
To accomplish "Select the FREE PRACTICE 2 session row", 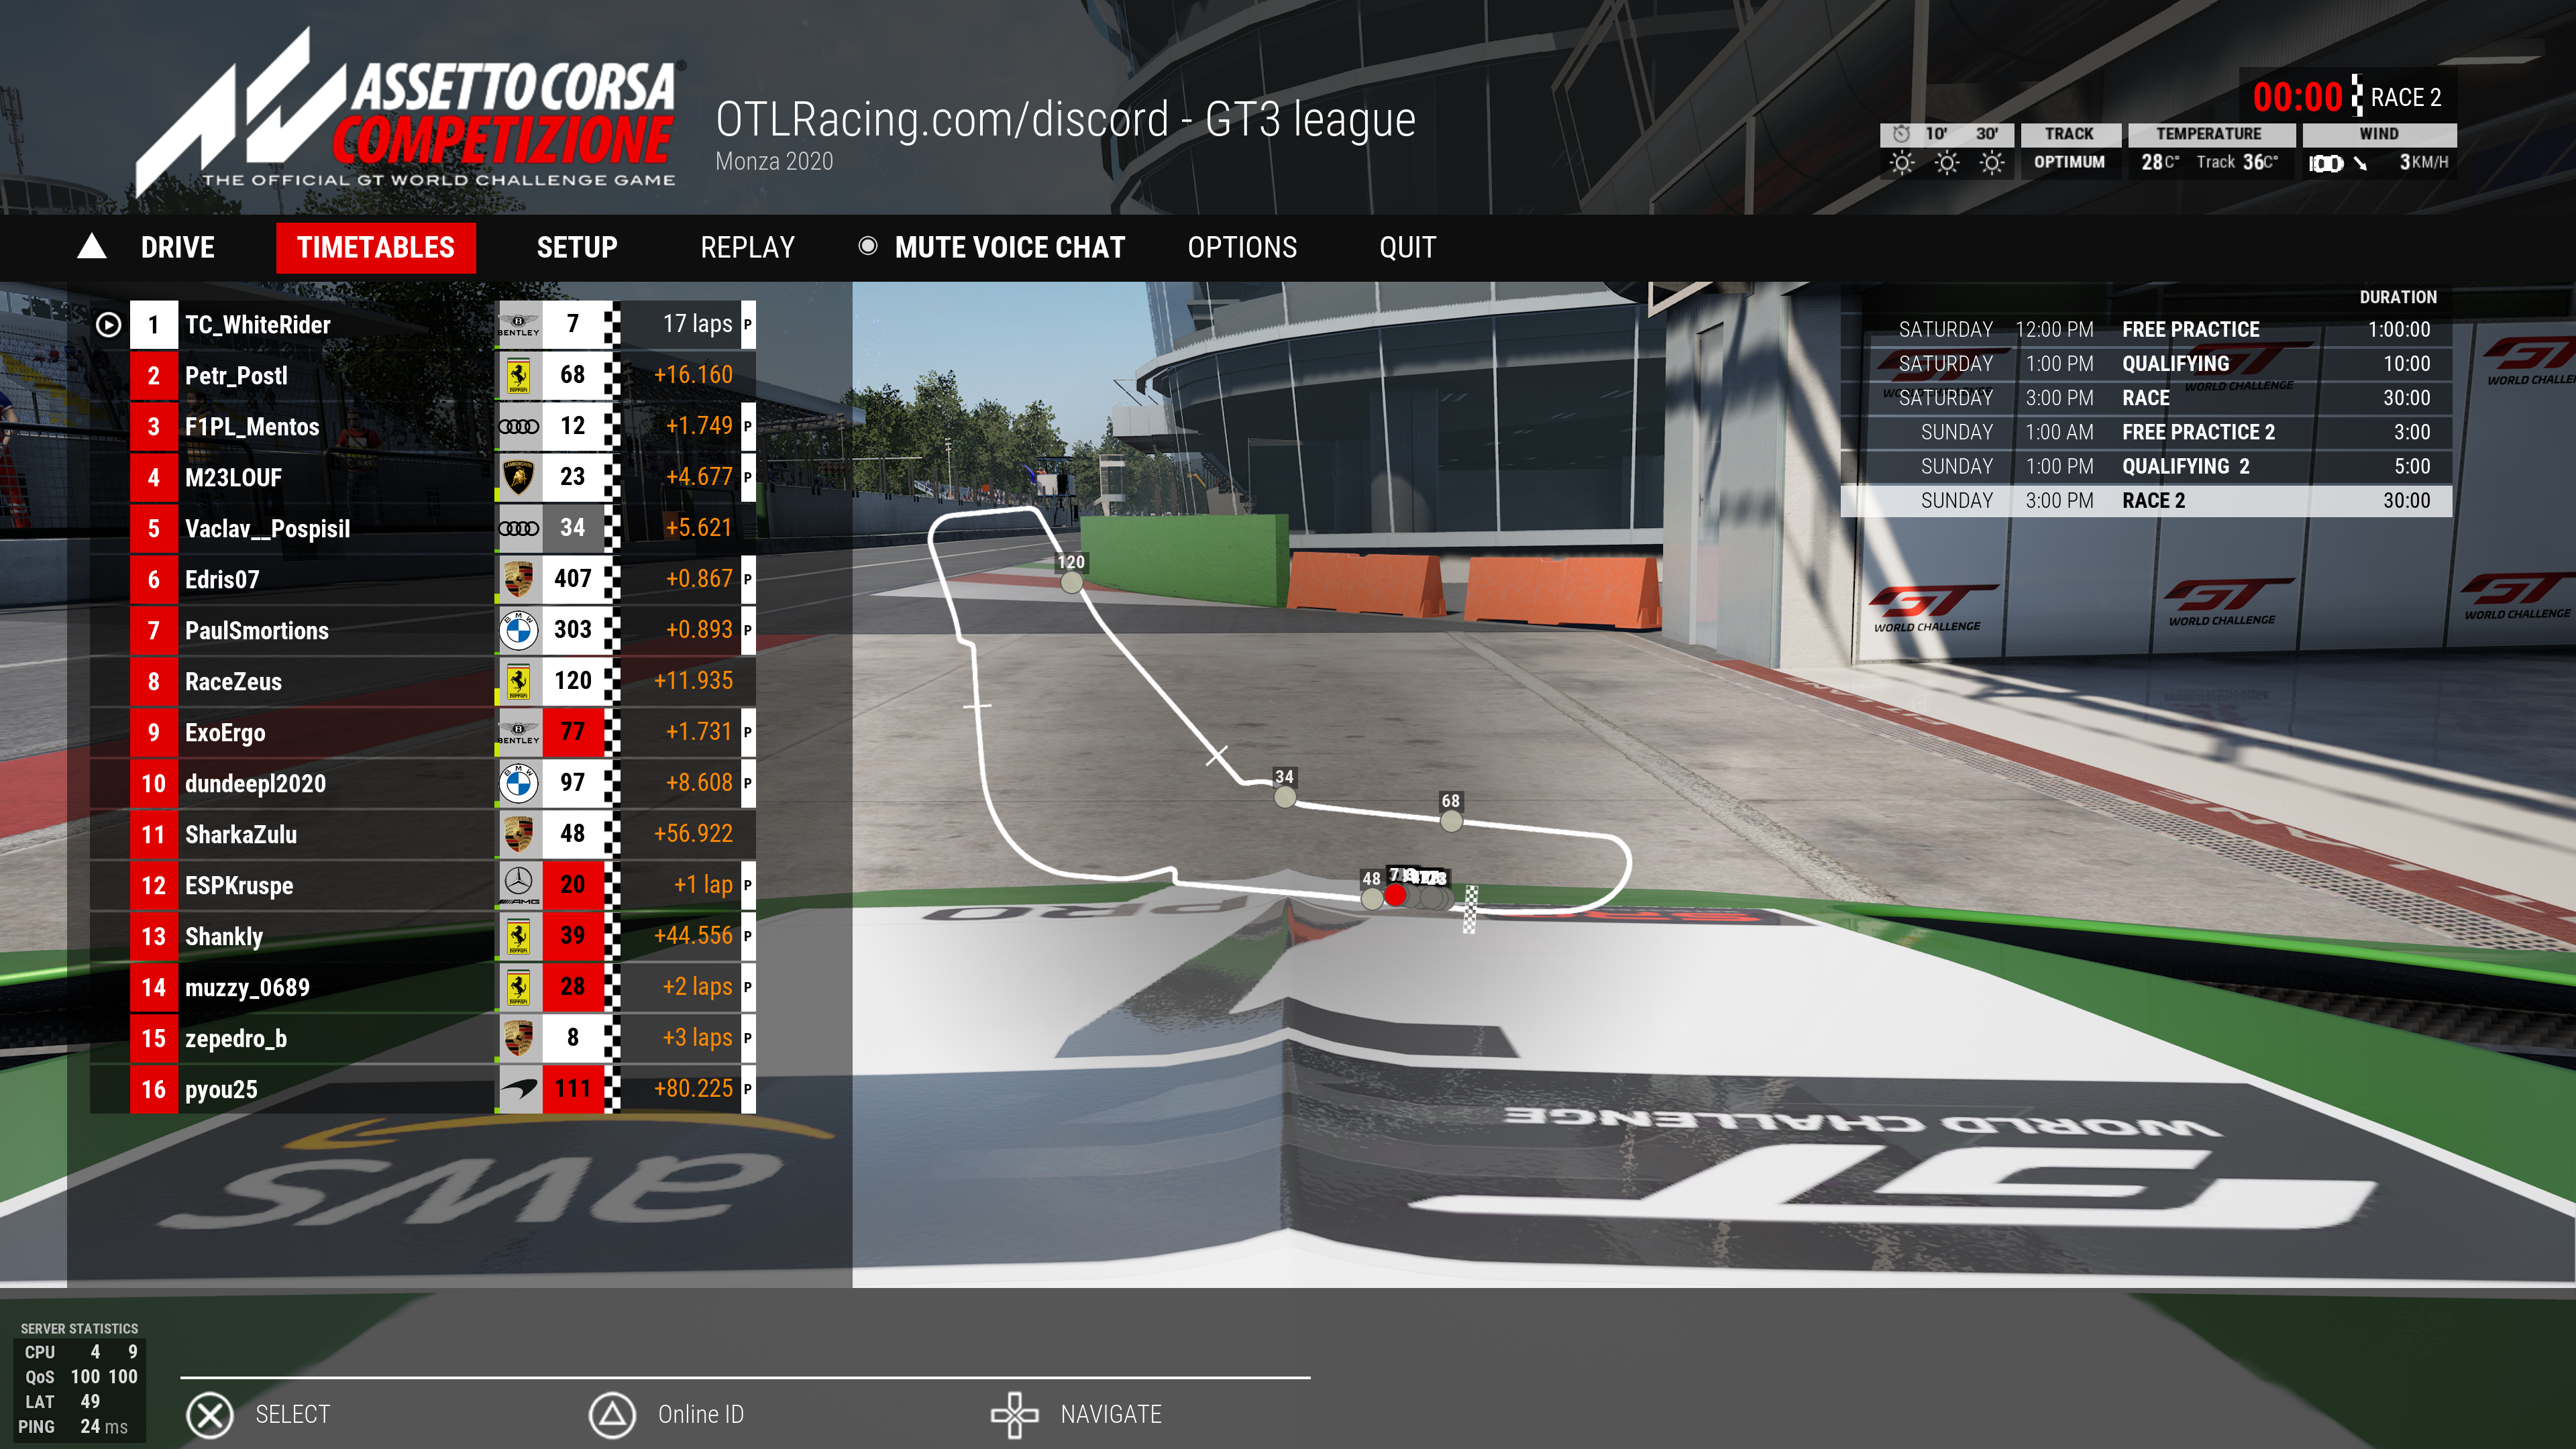I will [2146, 432].
